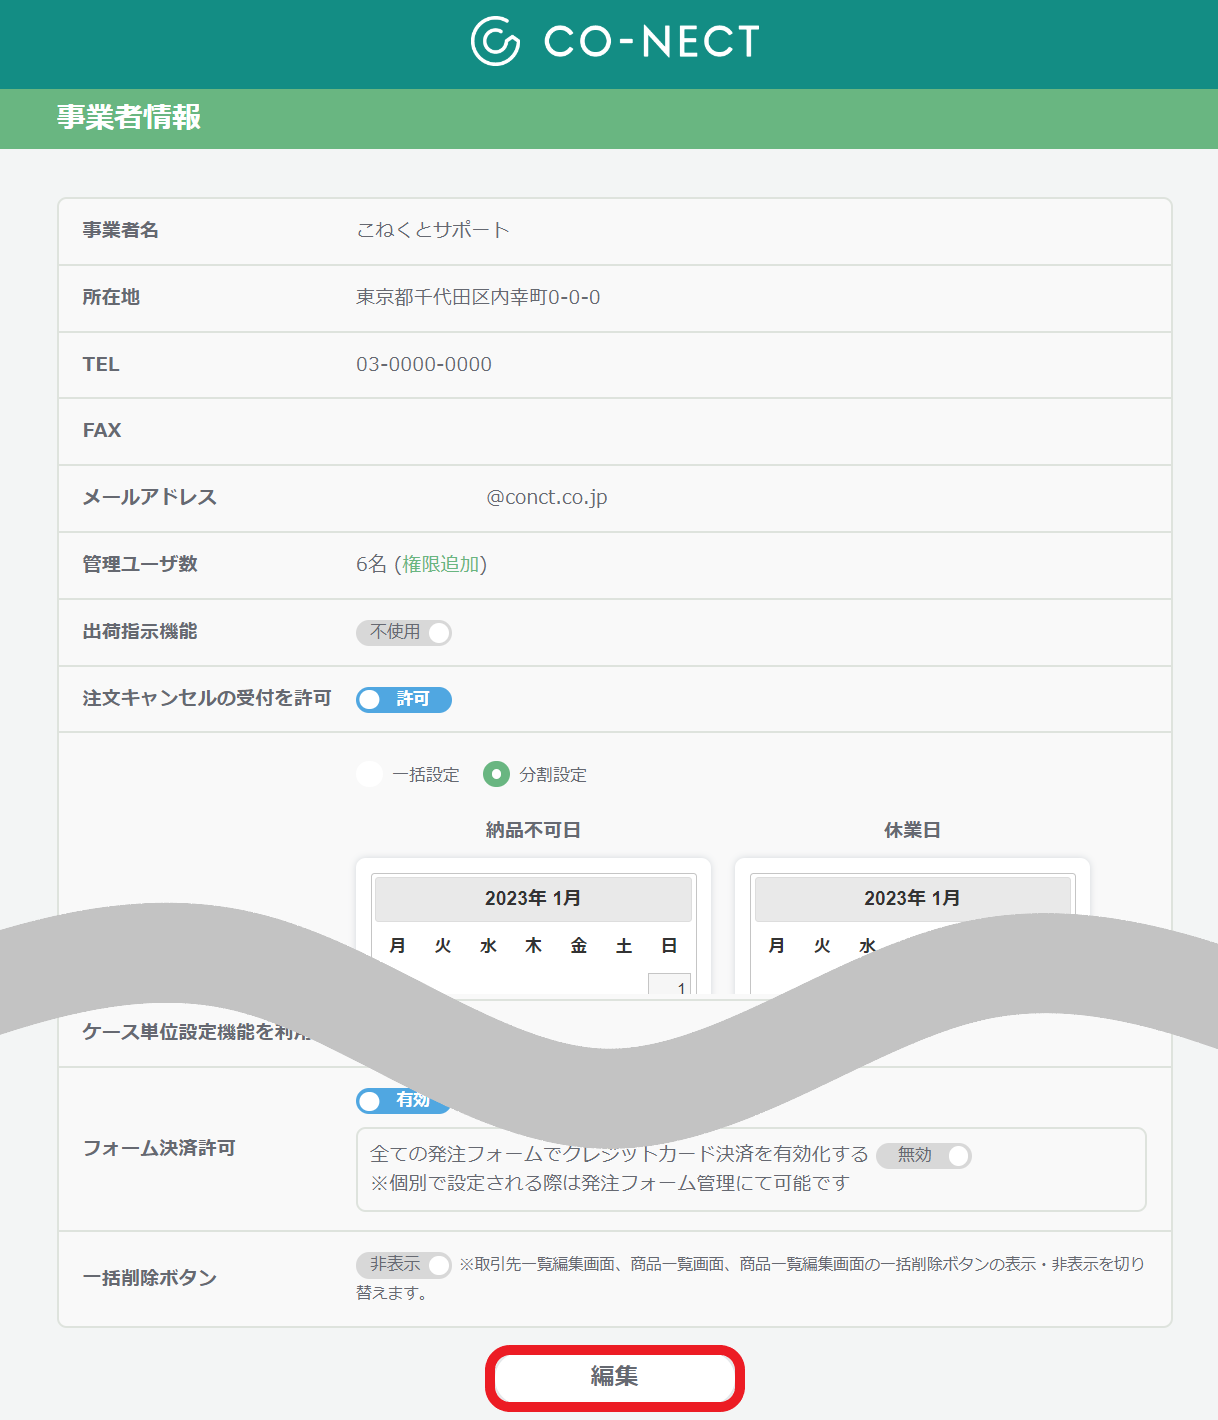Click 月 weekday header in 休業日 calendar

(777, 946)
